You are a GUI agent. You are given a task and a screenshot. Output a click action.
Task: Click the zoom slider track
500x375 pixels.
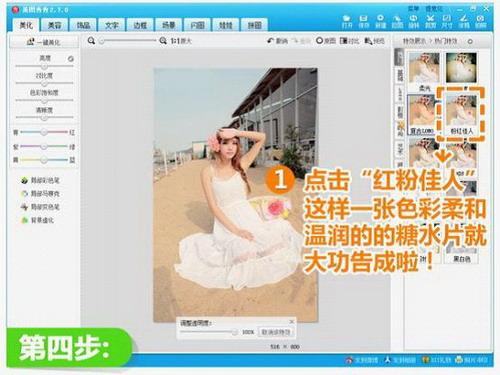(128, 41)
